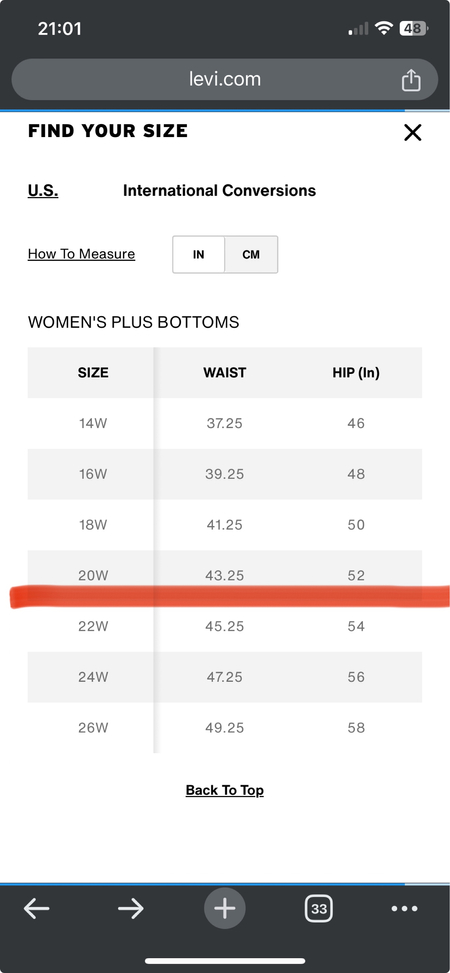This screenshot has height=973, width=450.
Task: Tap the levi.com address bar
Action: 225,79
